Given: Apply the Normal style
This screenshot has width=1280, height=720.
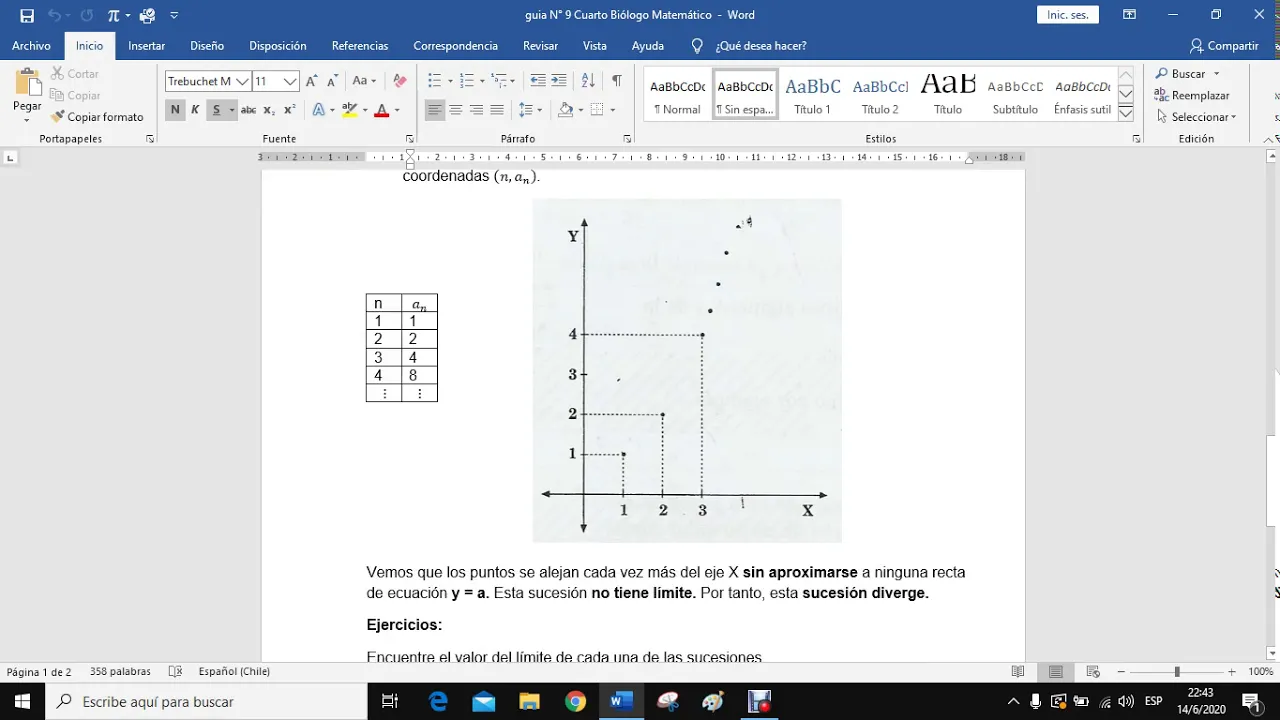Looking at the screenshot, I should click(x=678, y=95).
